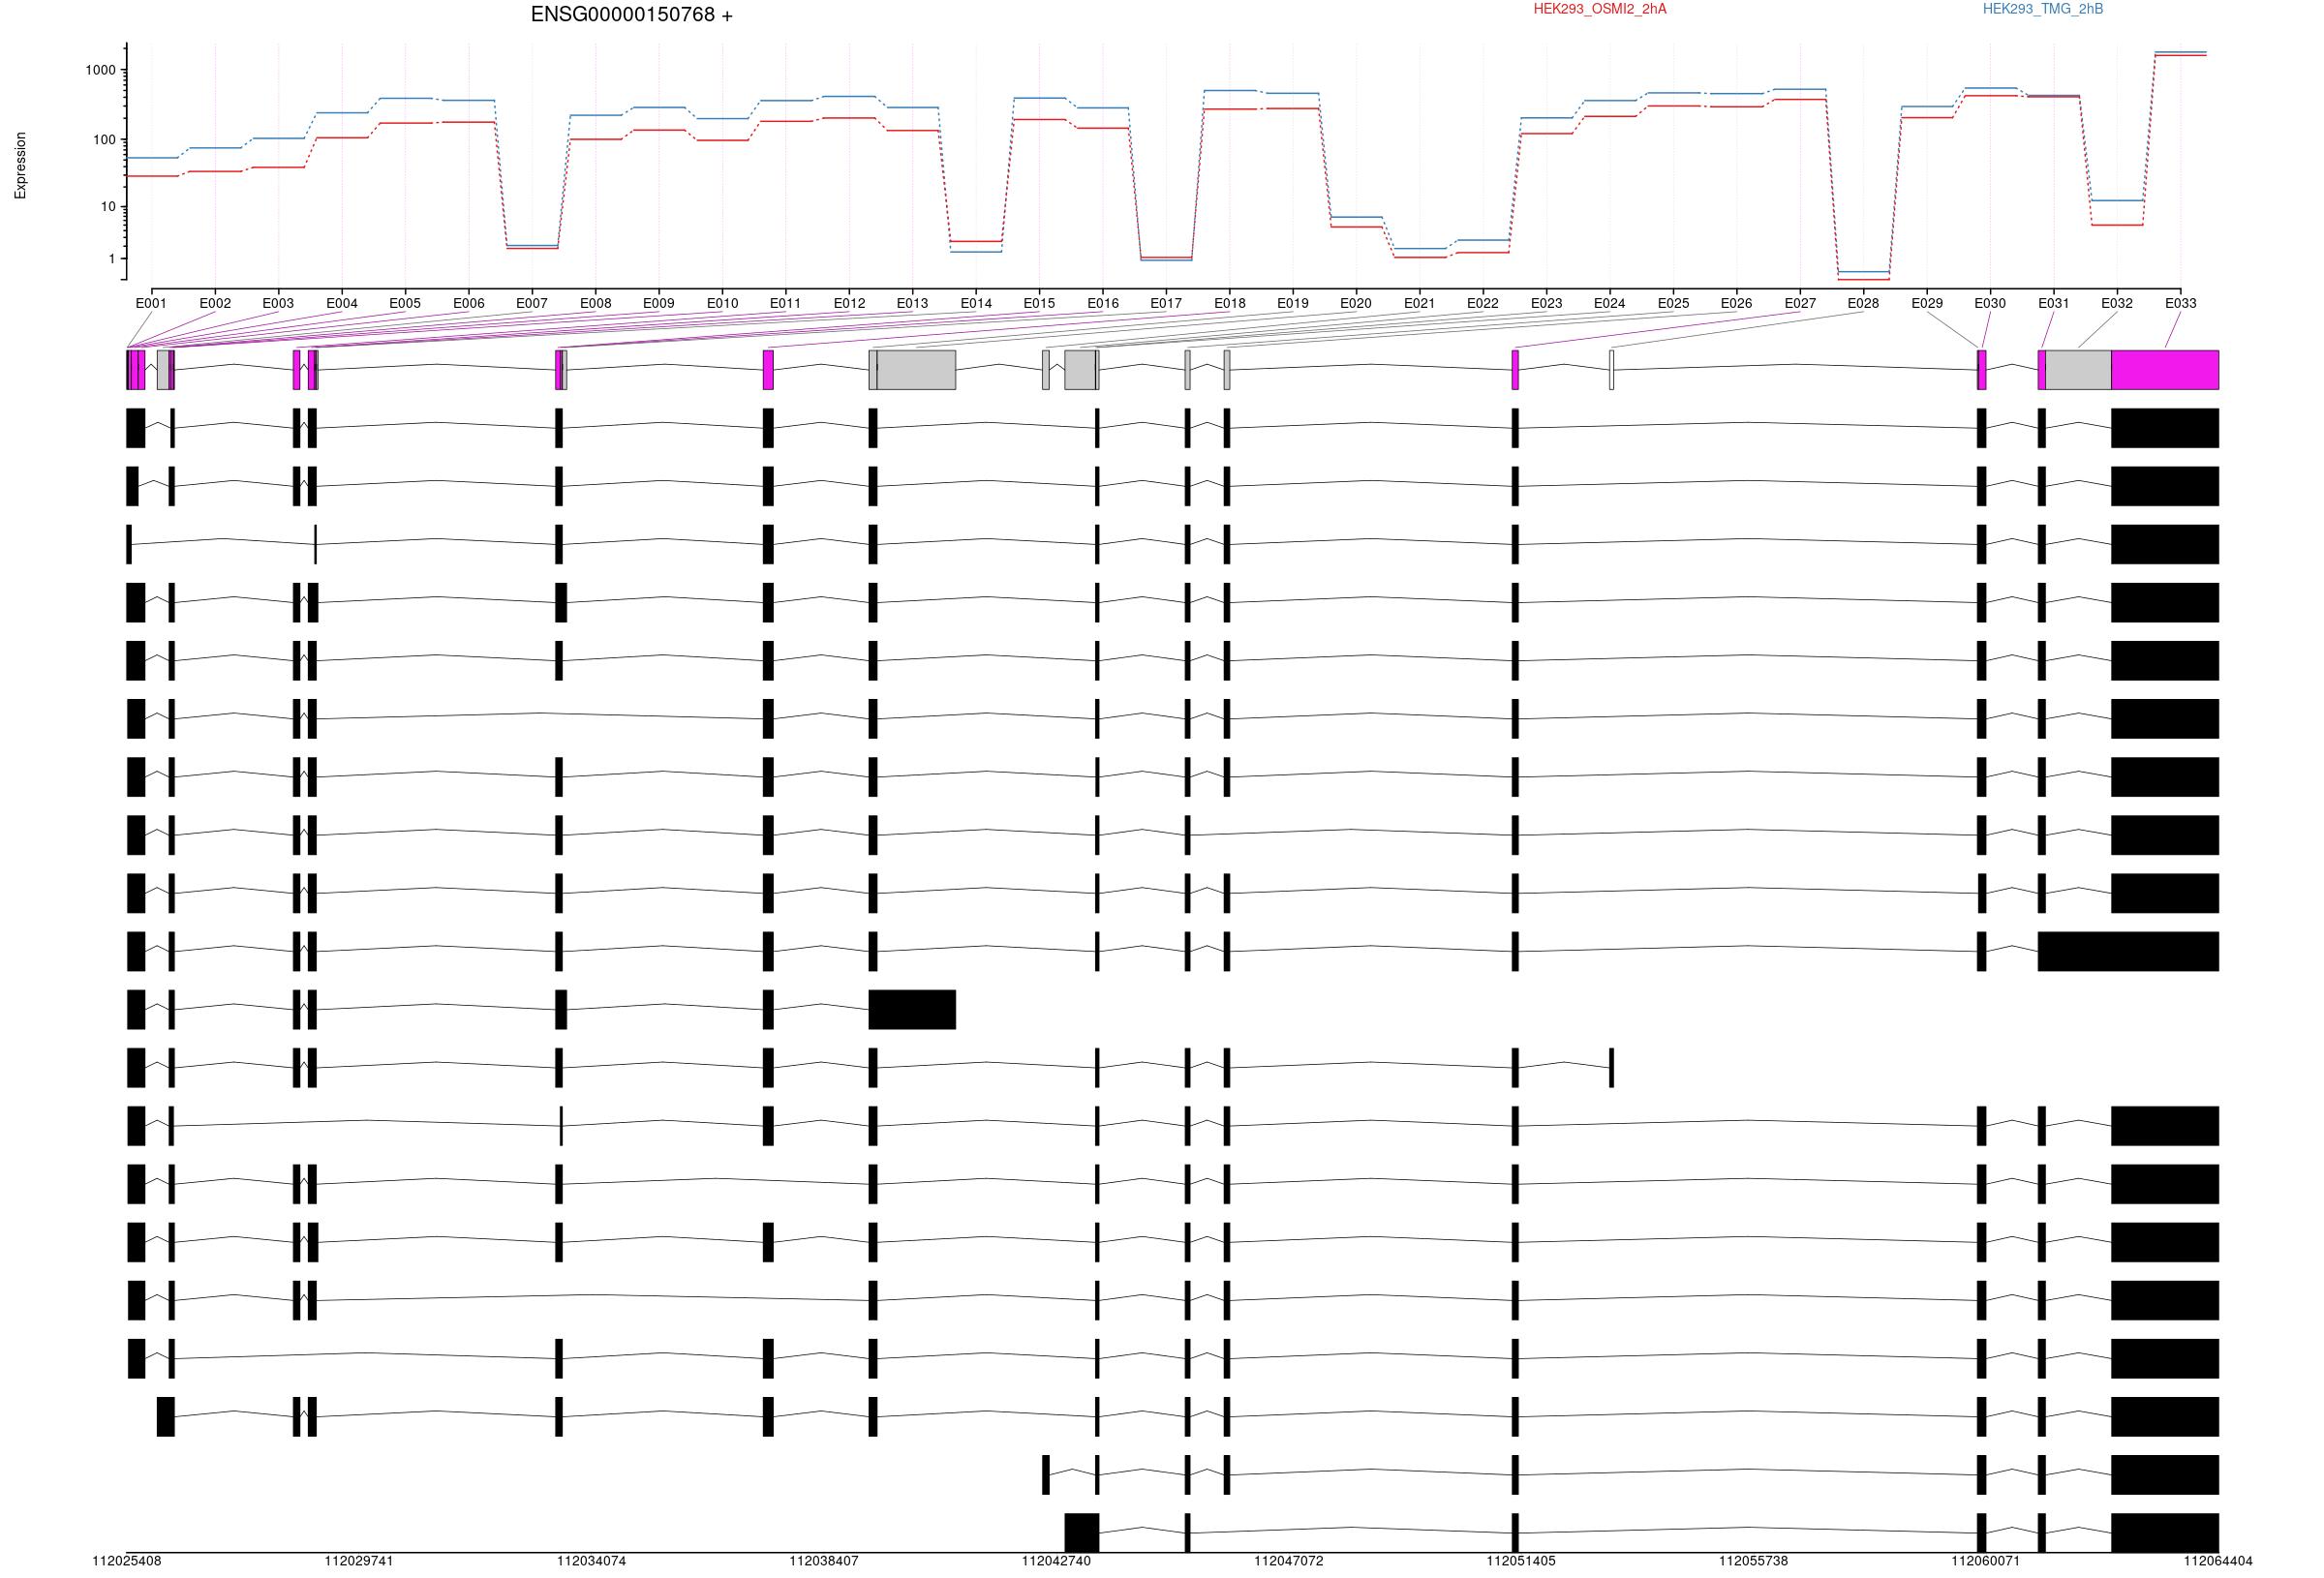Click exon label E030
Image resolution: width=2324 pixels, height=1578 pixels.
tap(1991, 303)
